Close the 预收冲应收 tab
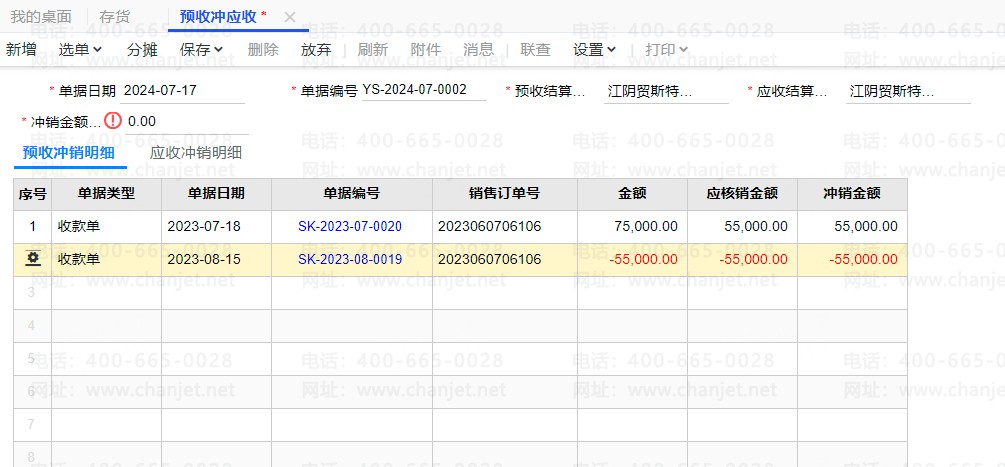Viewport: 1005px width, 467px height. click(x=290, y=17)
